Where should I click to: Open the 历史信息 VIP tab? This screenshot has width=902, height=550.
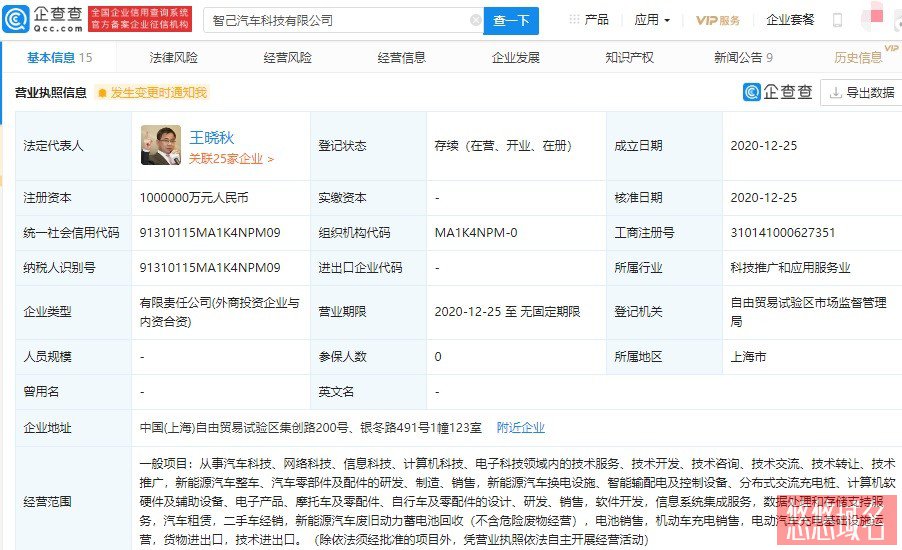click(858, 57)
